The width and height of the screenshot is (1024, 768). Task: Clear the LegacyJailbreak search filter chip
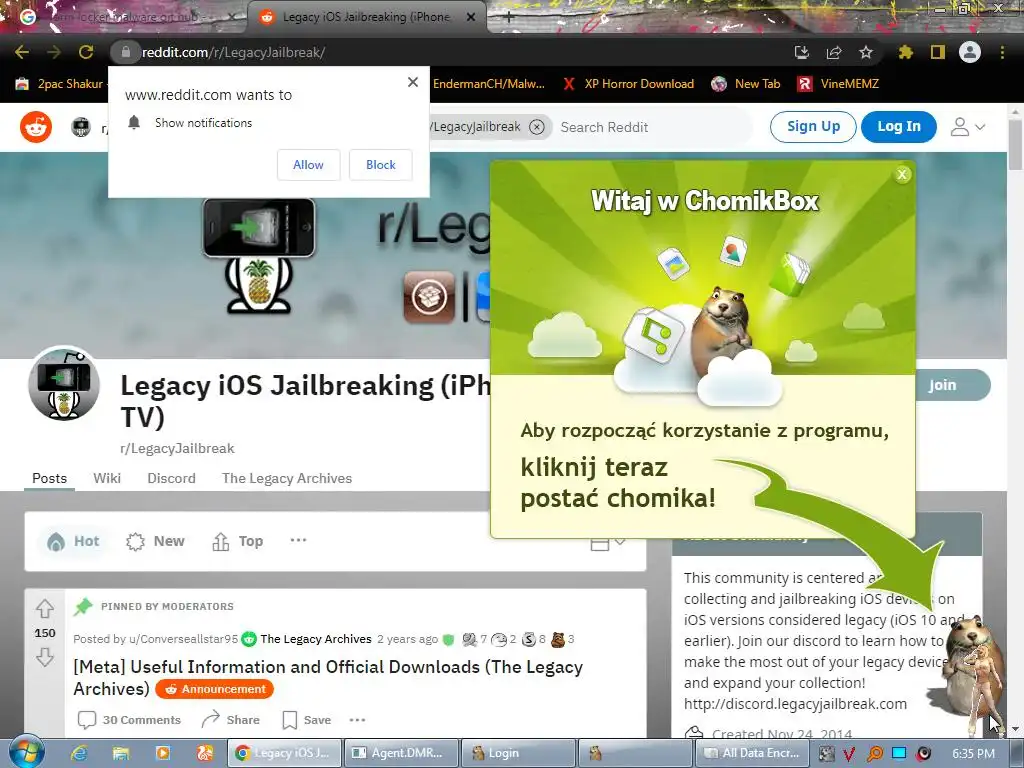click(x=537, y=127)
